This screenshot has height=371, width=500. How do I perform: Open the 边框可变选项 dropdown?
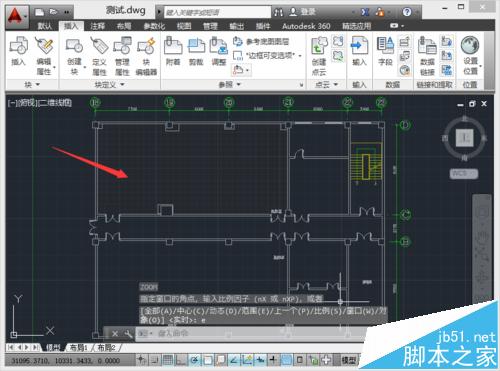coord(299,56)
